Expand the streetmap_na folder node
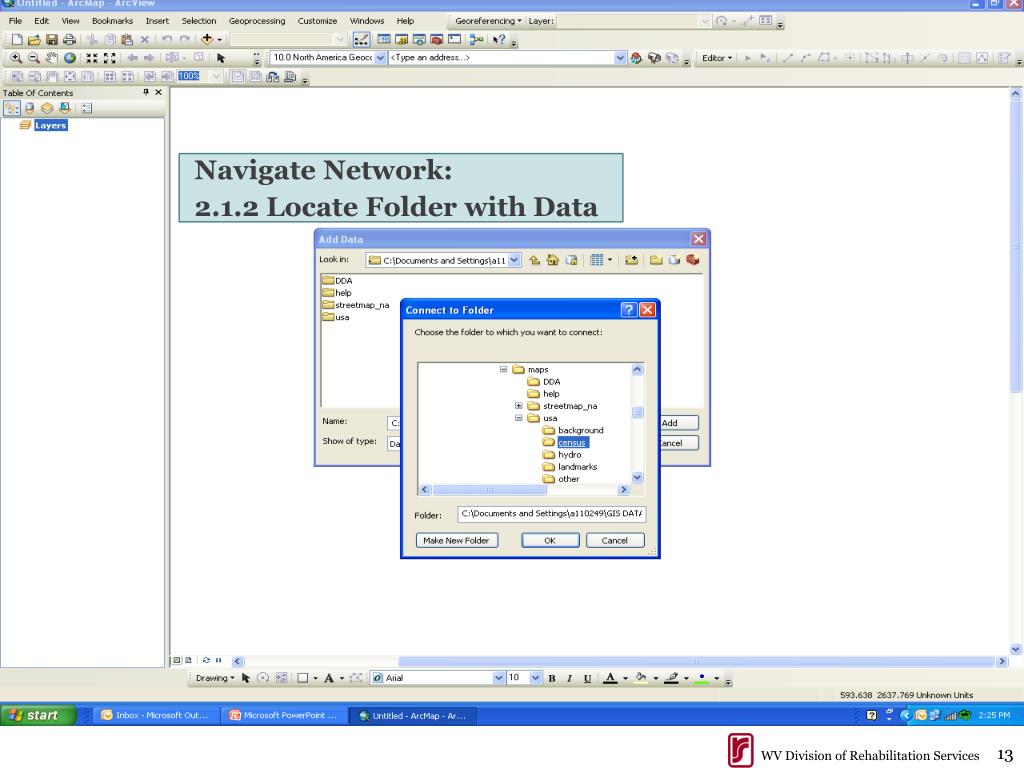Screen dimensions: 1024x768 (519, 406)
